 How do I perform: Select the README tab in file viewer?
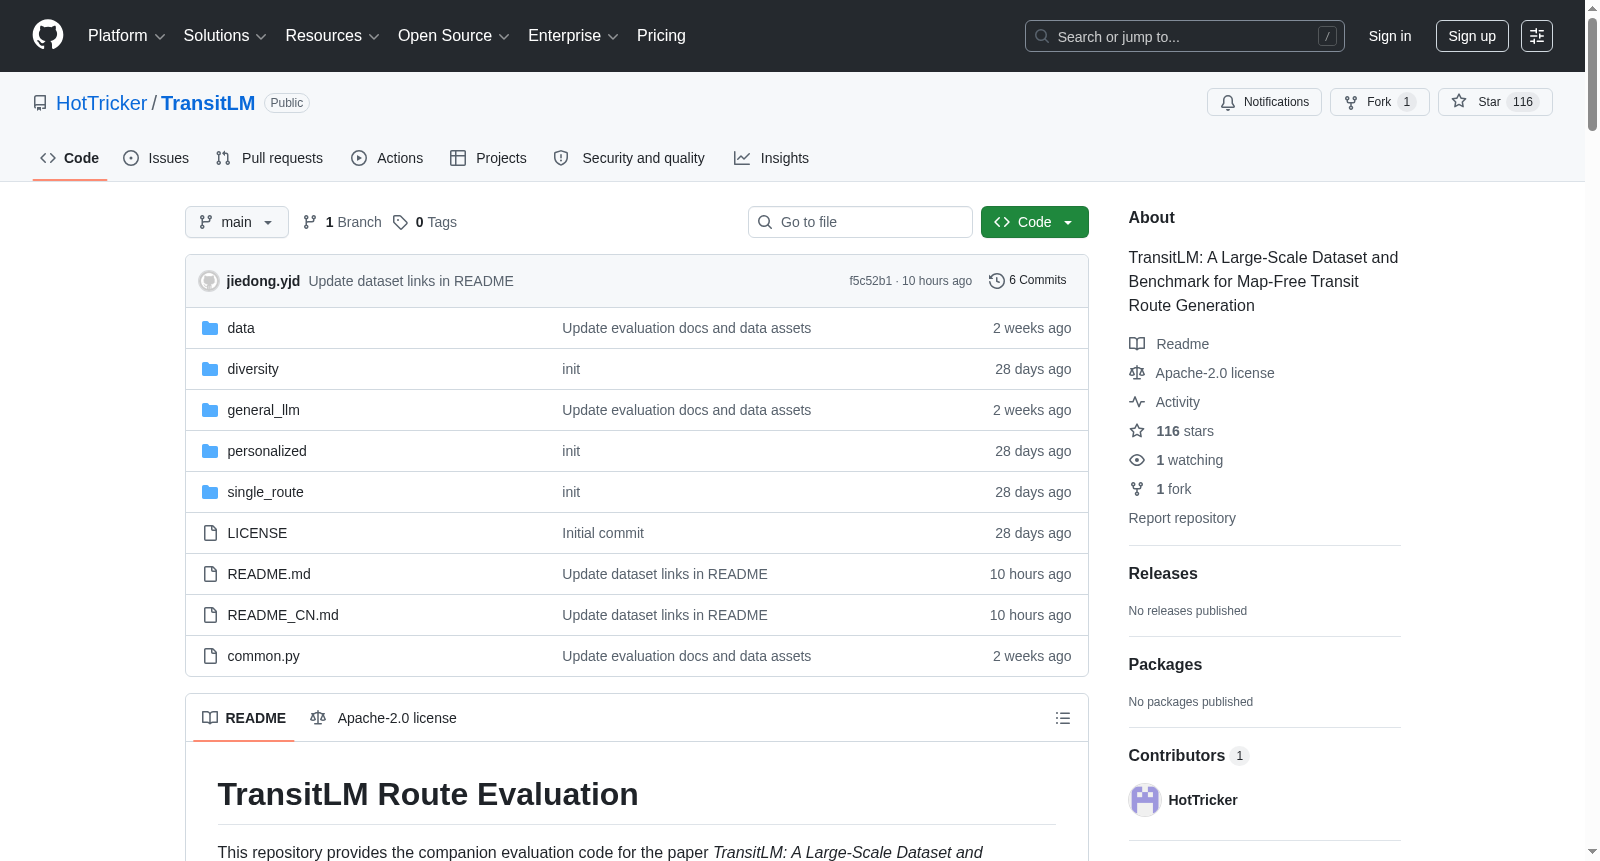244,718
